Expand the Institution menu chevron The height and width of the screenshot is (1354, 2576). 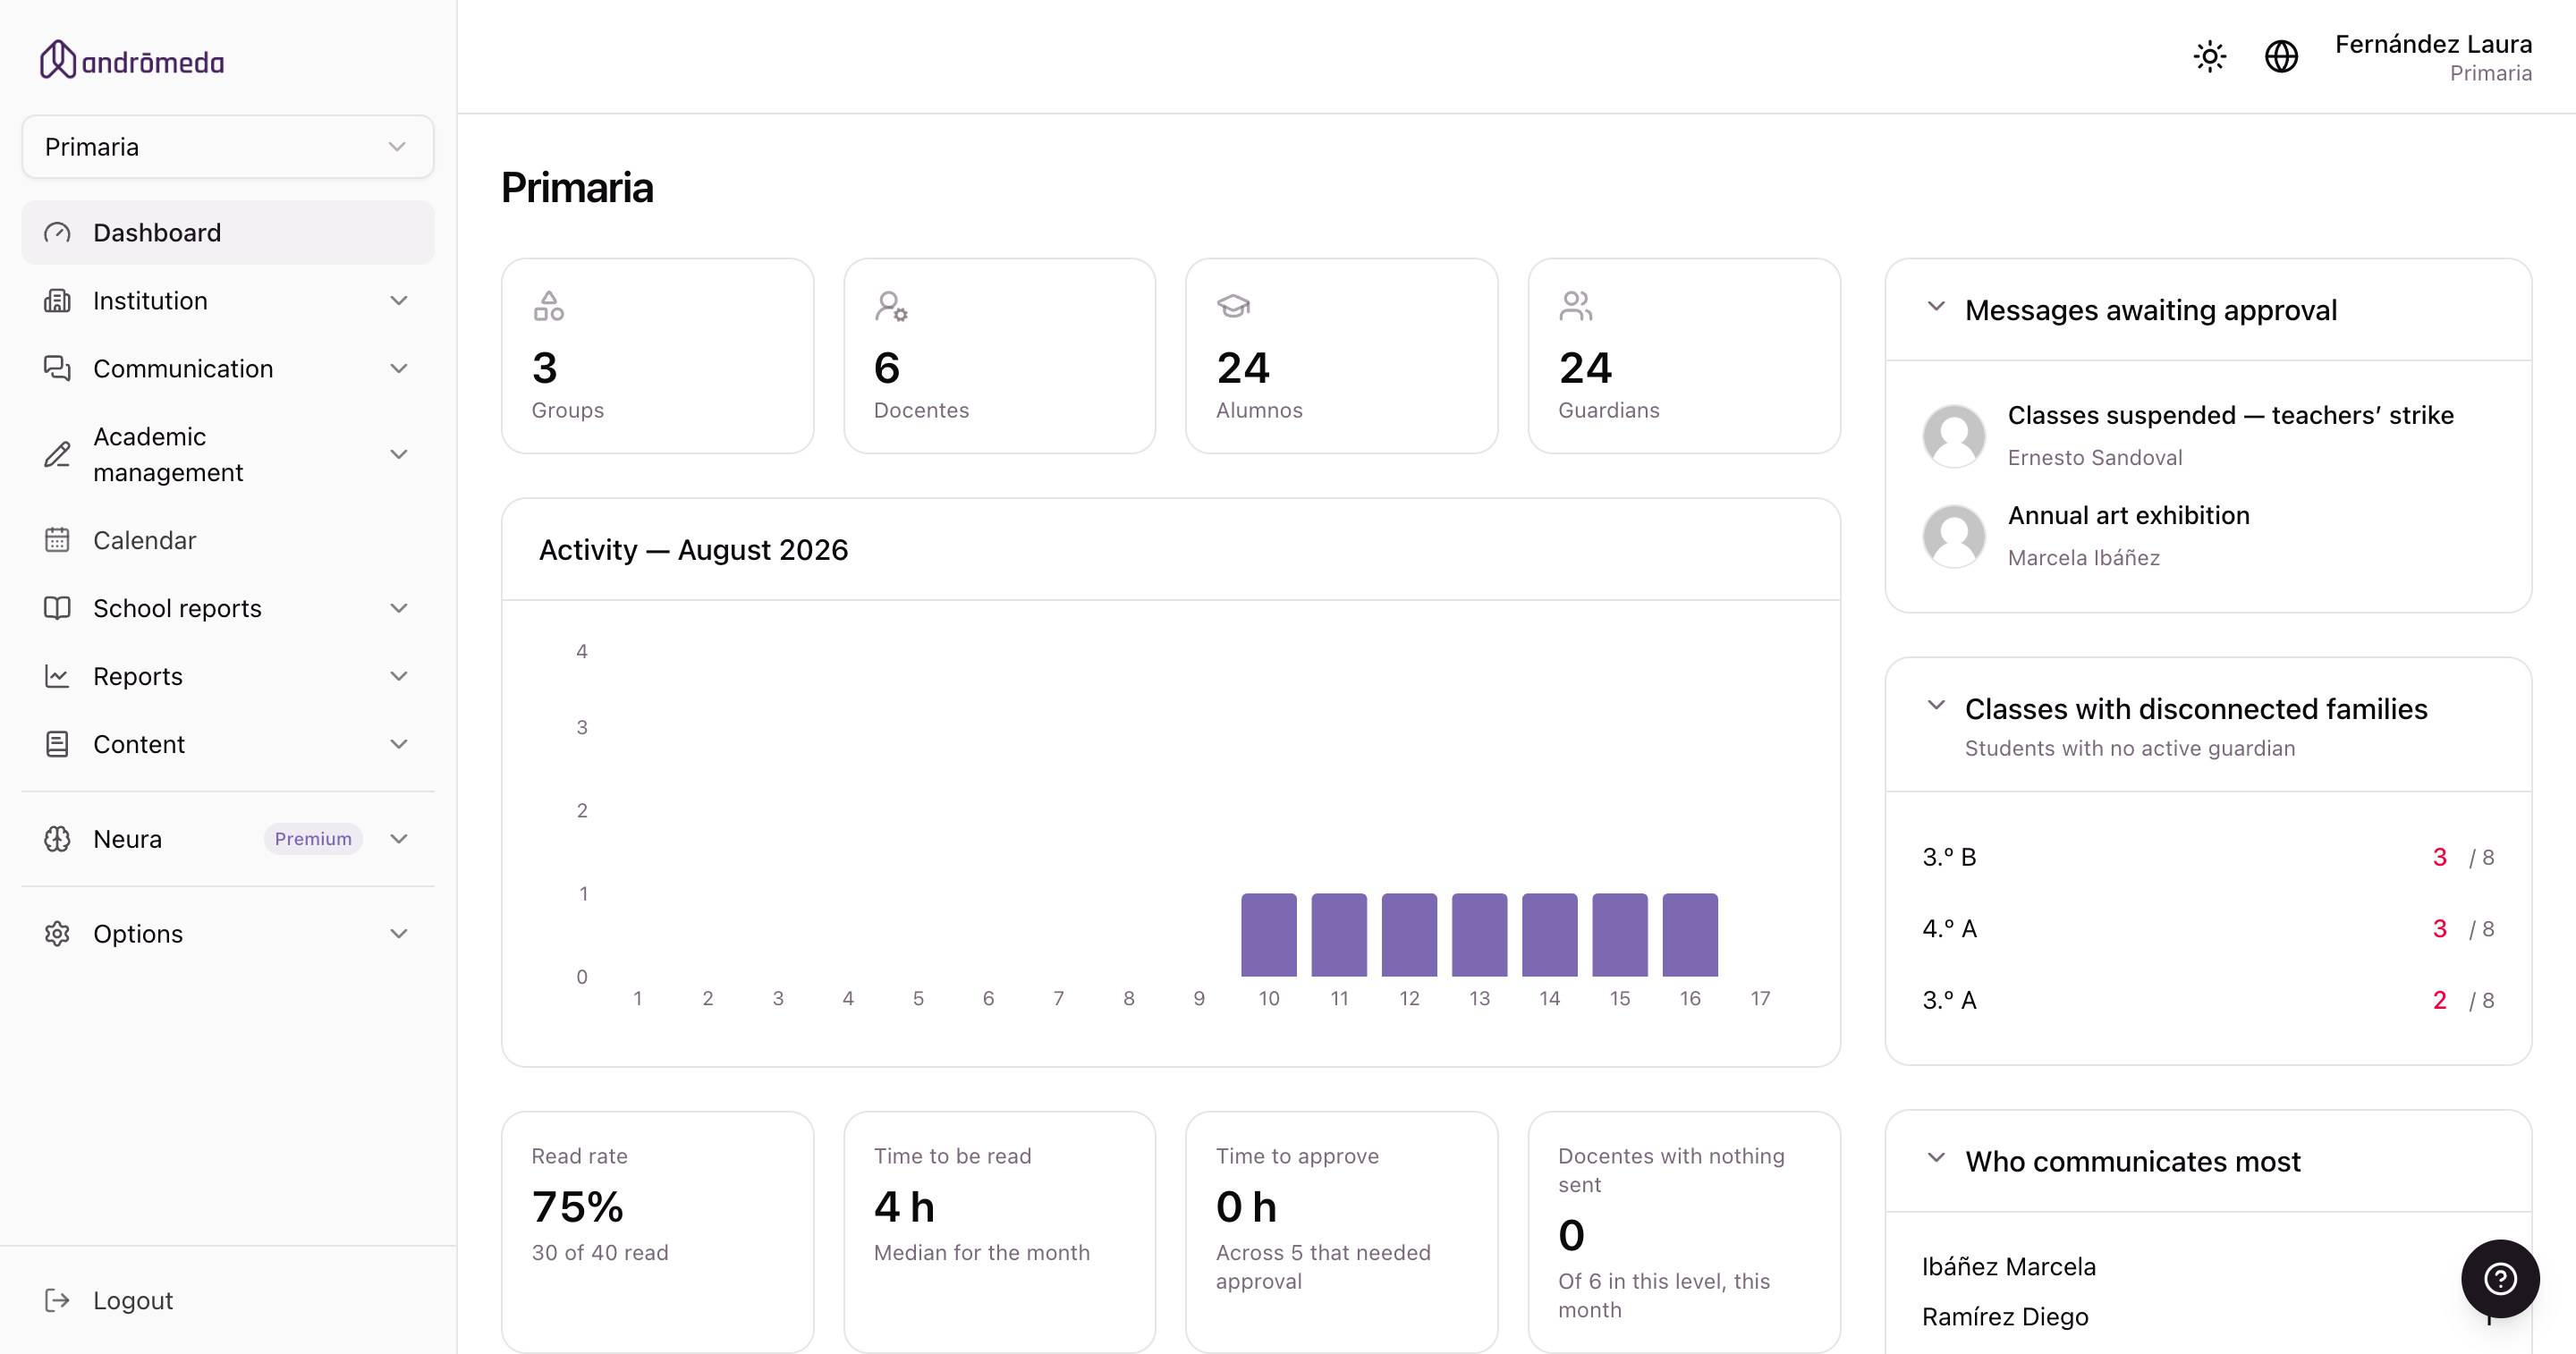[399, 301]
